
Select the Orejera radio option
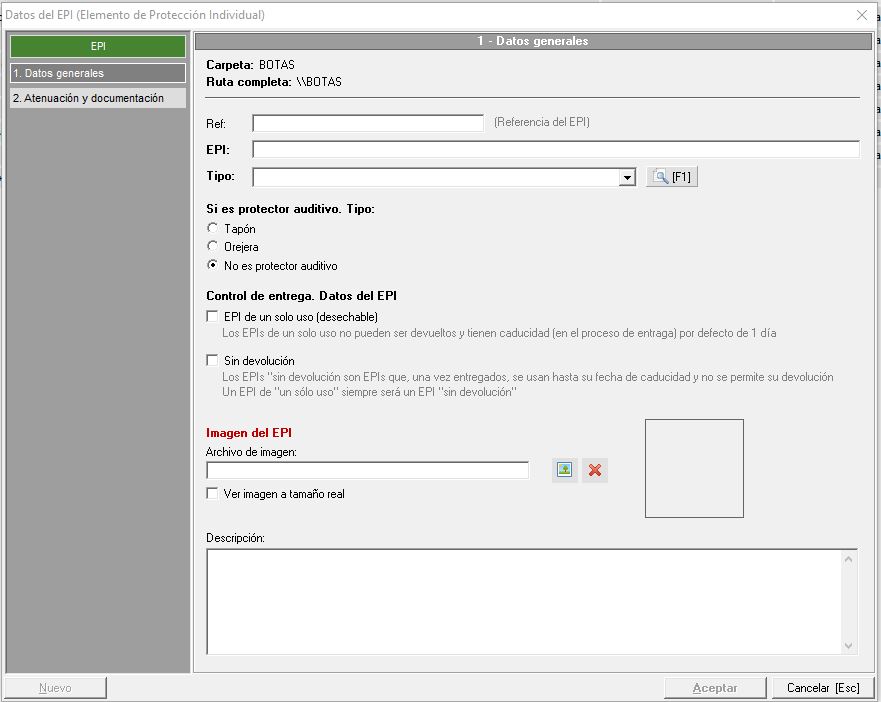(x=212, y=246)
